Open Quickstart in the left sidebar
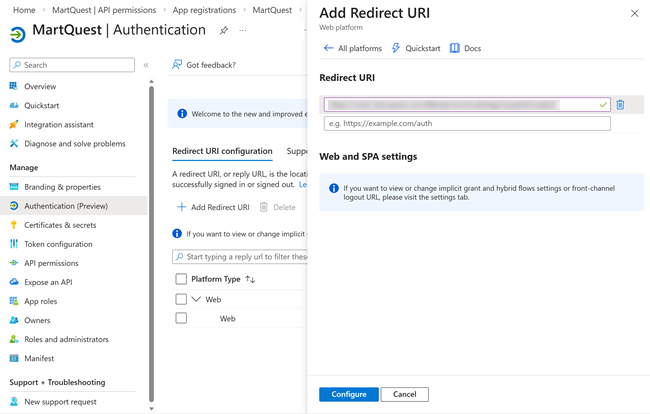 41,106
